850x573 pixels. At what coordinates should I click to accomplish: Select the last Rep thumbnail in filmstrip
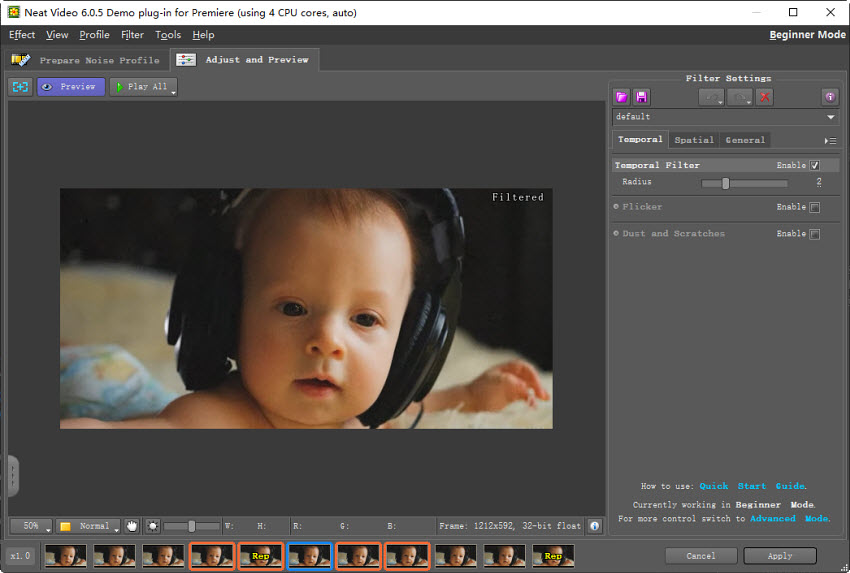[553, 556]
